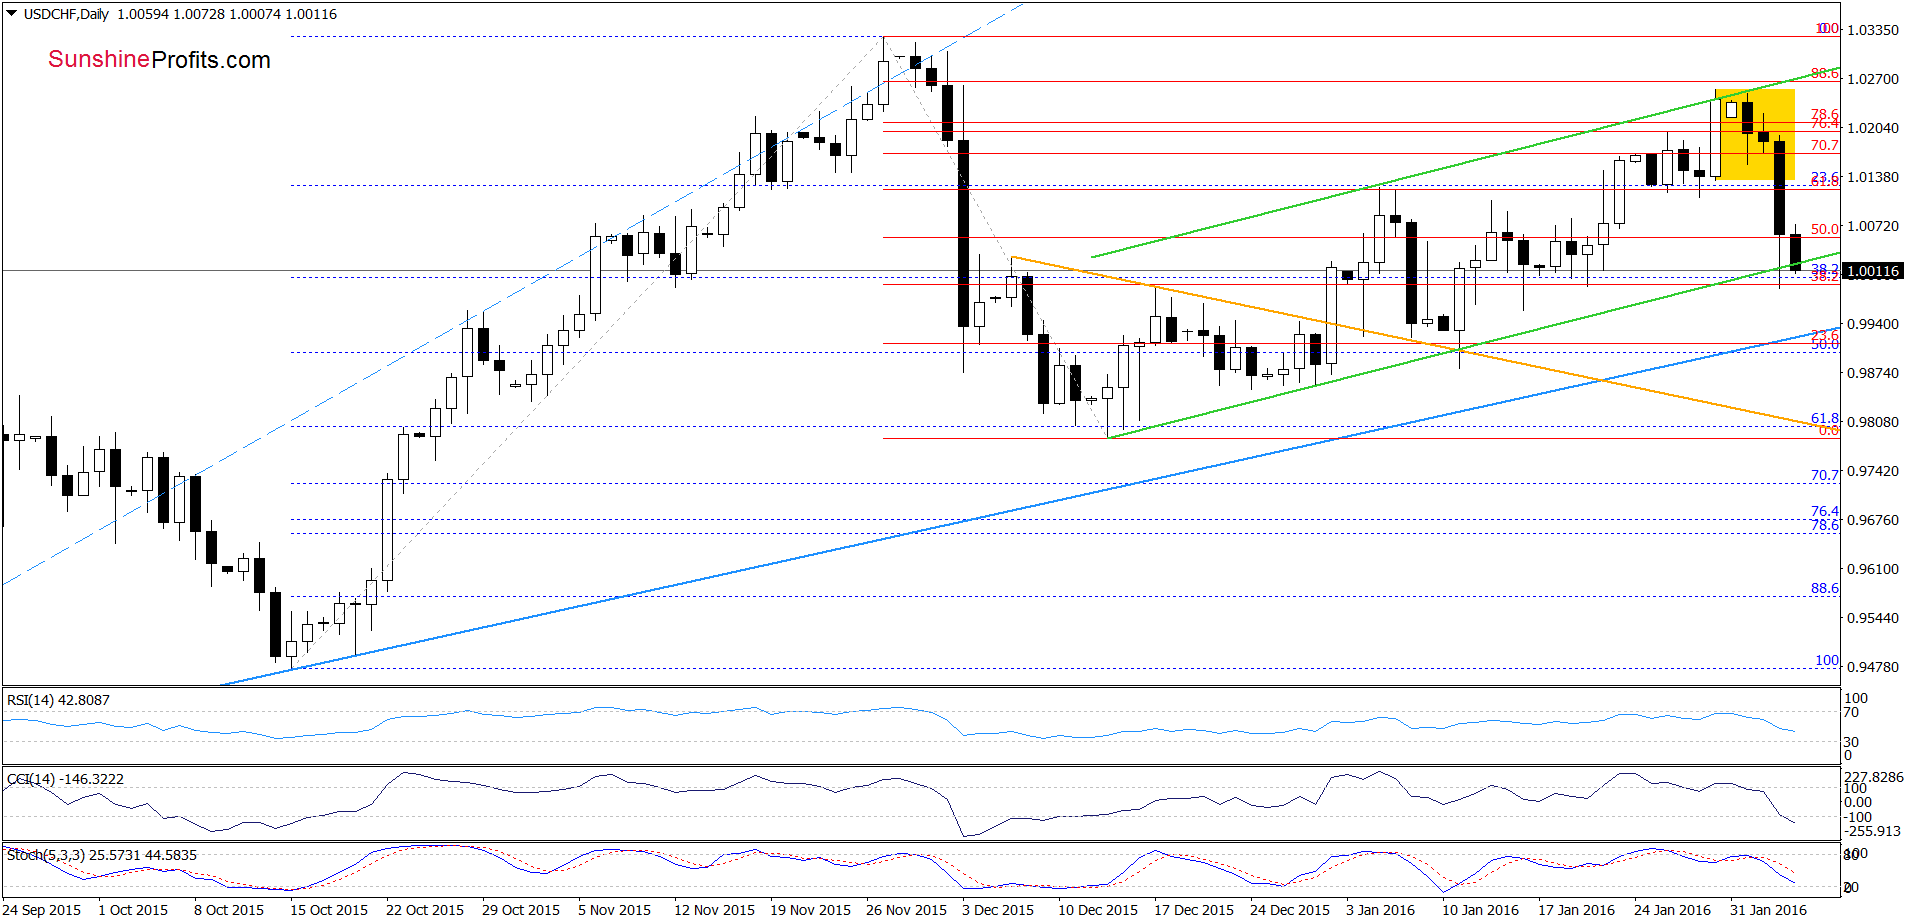Click the blue 100 Fibonacci label near 0.94780
Image resolution: width=1908 pixels, height=924 pixels.
(x=1827, y=660)
